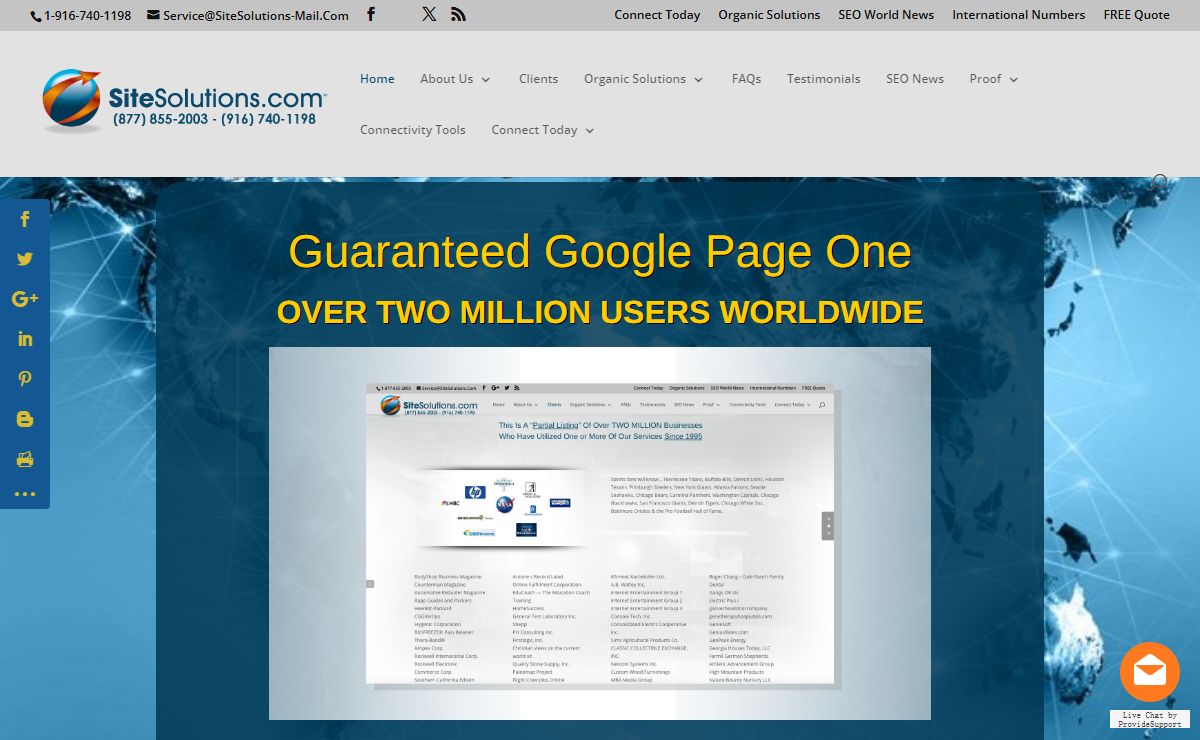Click the SEO World News link
This screenshot has width=1200, height=740.
click(x=886, y=15)
